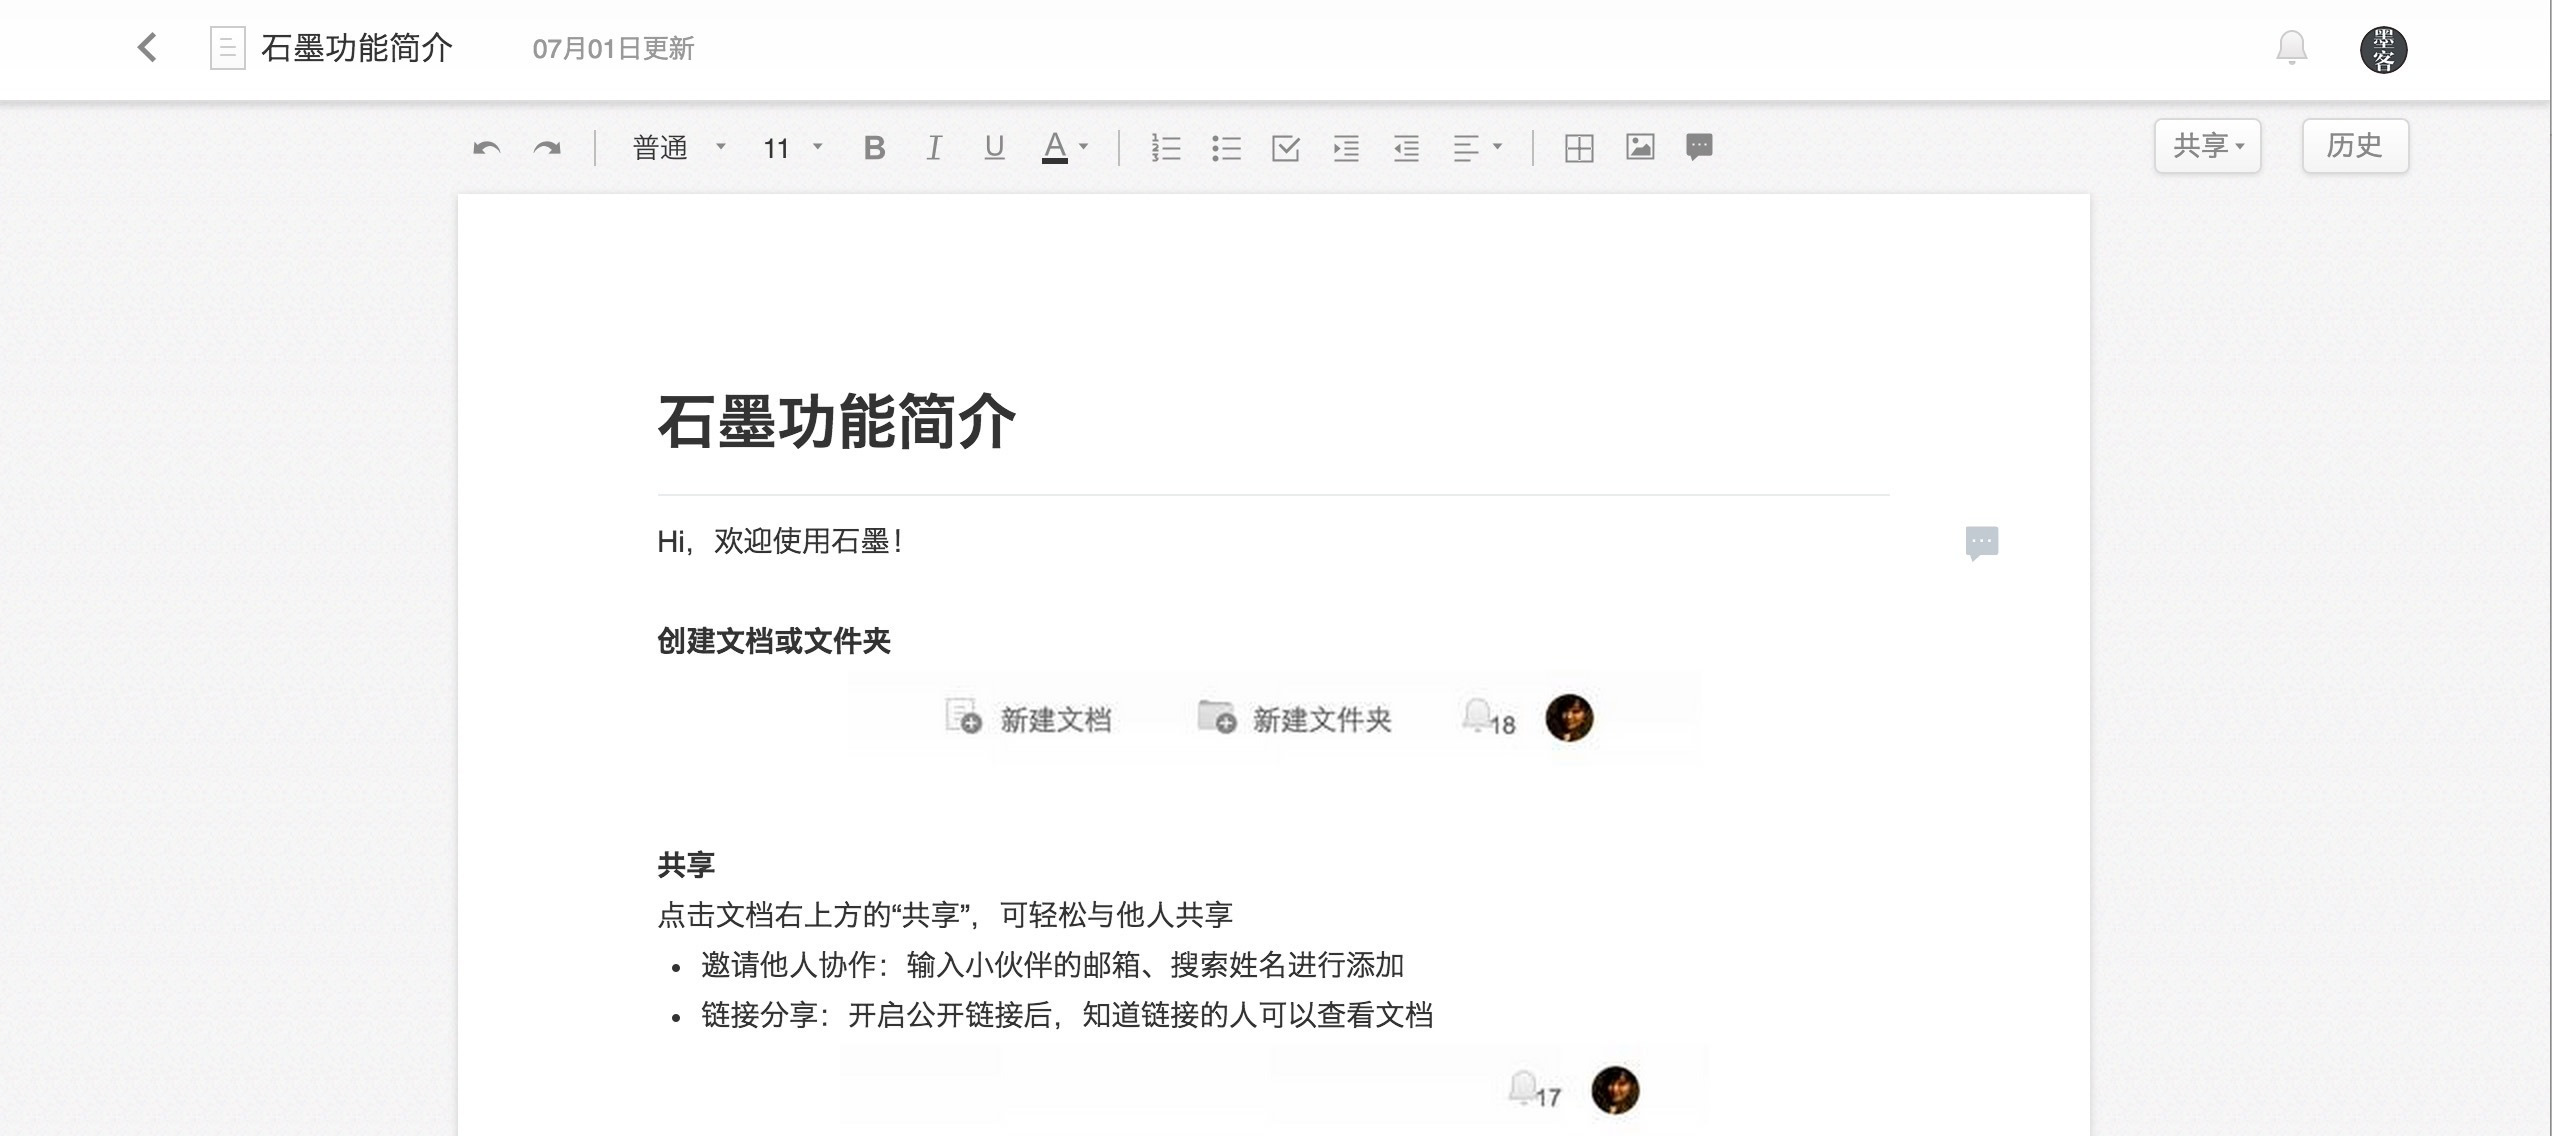The width and height of the screenshot is (2552, 1136).
Task: Toggle underline formatting
Action: point(993,148)
